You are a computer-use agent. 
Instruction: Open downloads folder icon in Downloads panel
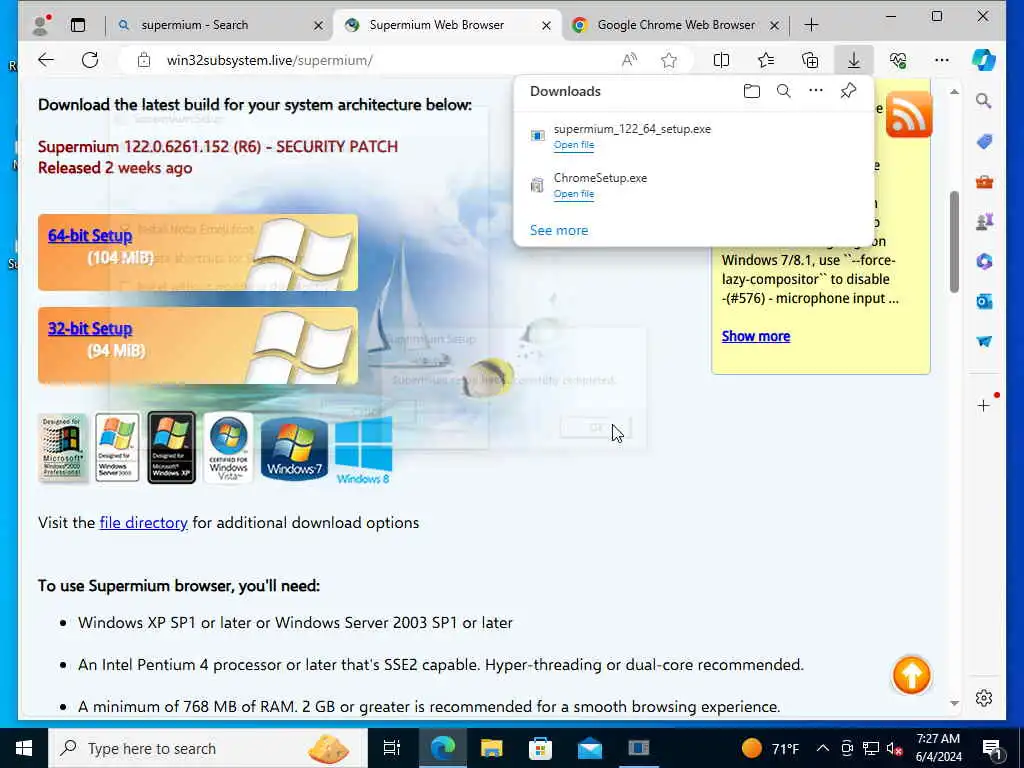coord(752,91)
